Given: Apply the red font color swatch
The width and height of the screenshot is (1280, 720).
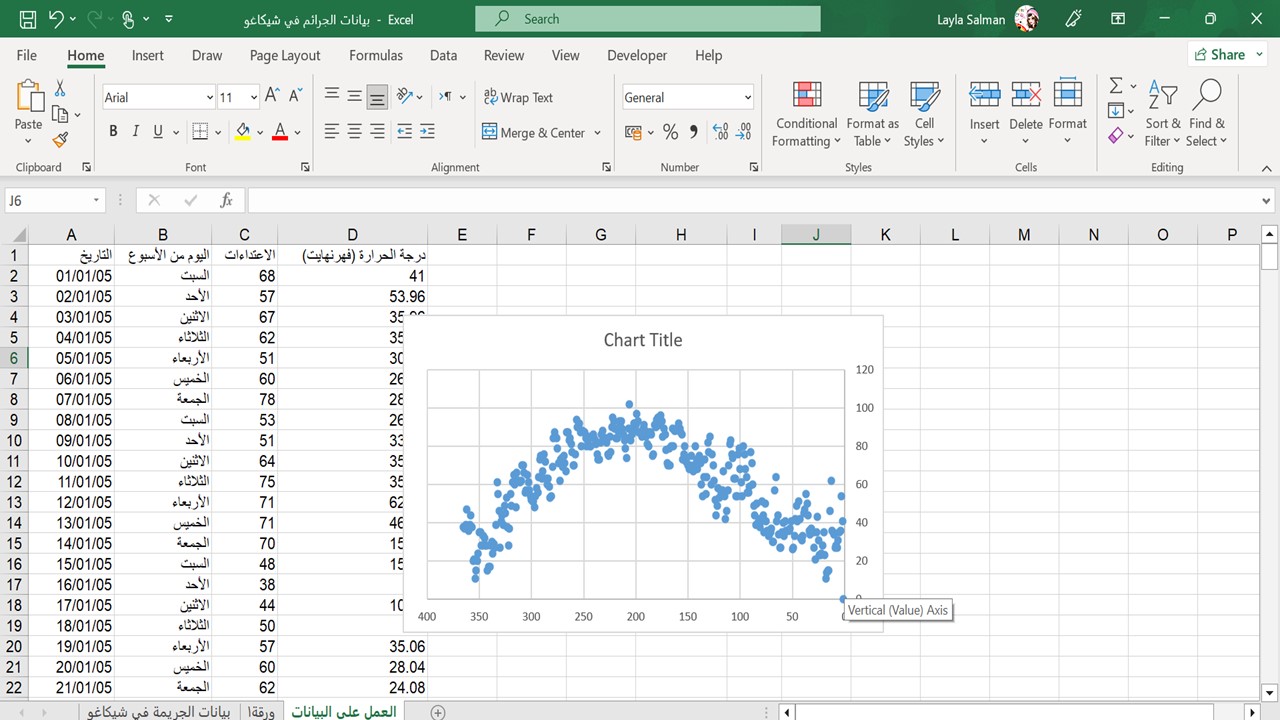Looking at the screenshot, I should 279,132.
